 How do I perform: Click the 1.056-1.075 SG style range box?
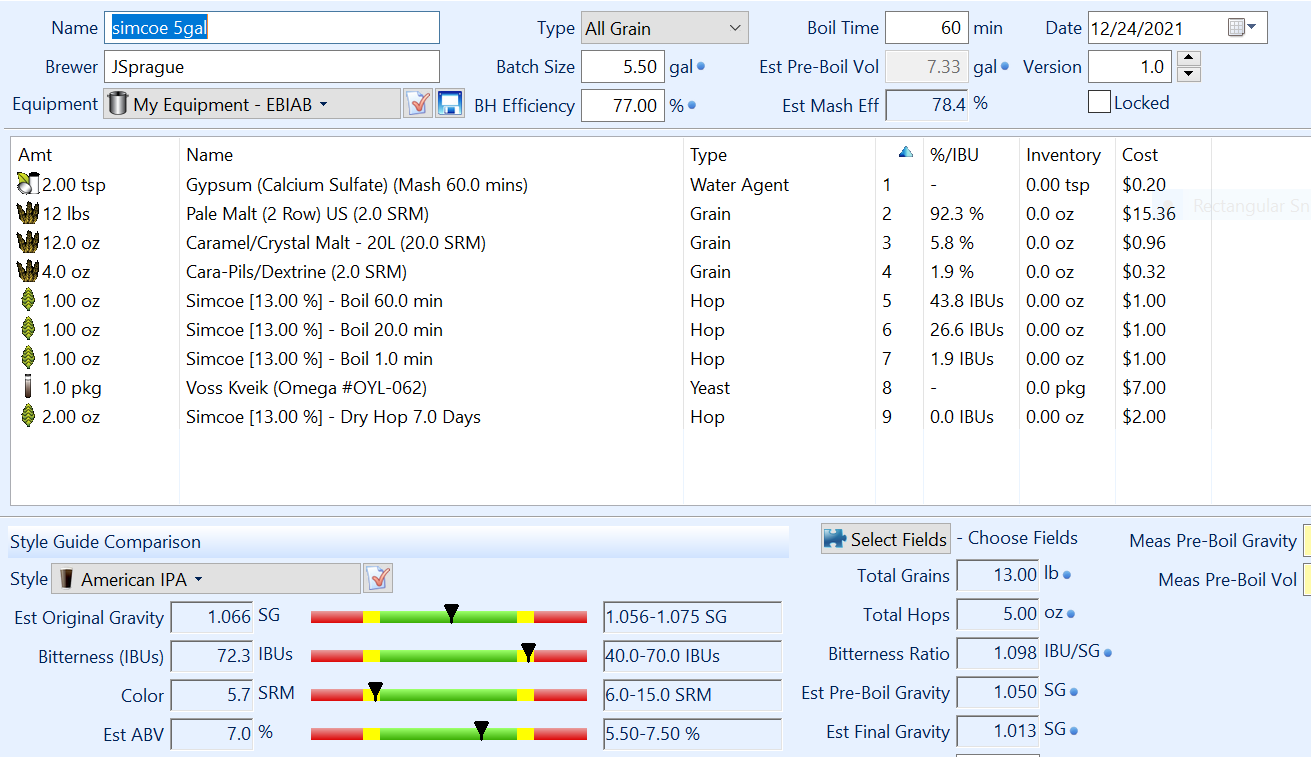693,616
